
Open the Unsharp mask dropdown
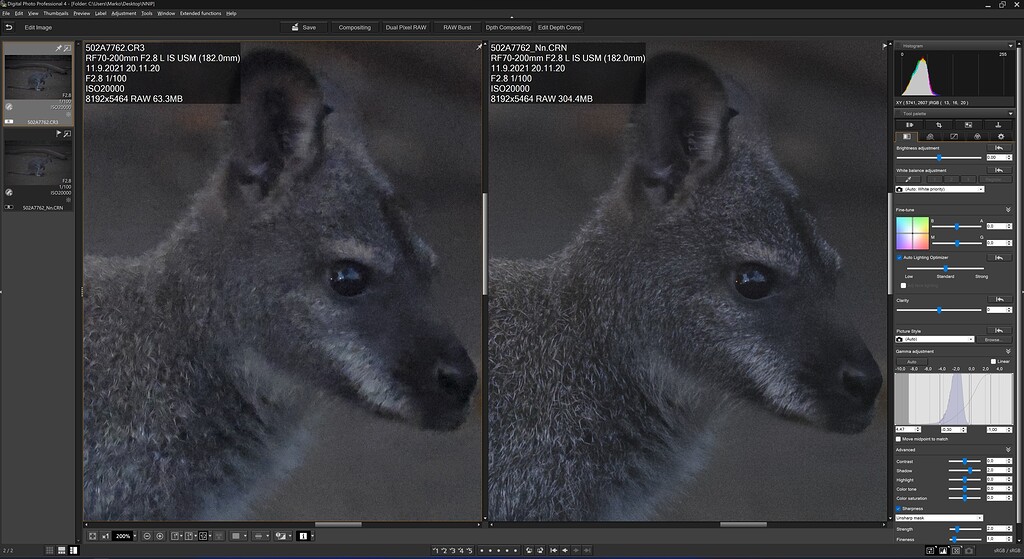point(939,518)
